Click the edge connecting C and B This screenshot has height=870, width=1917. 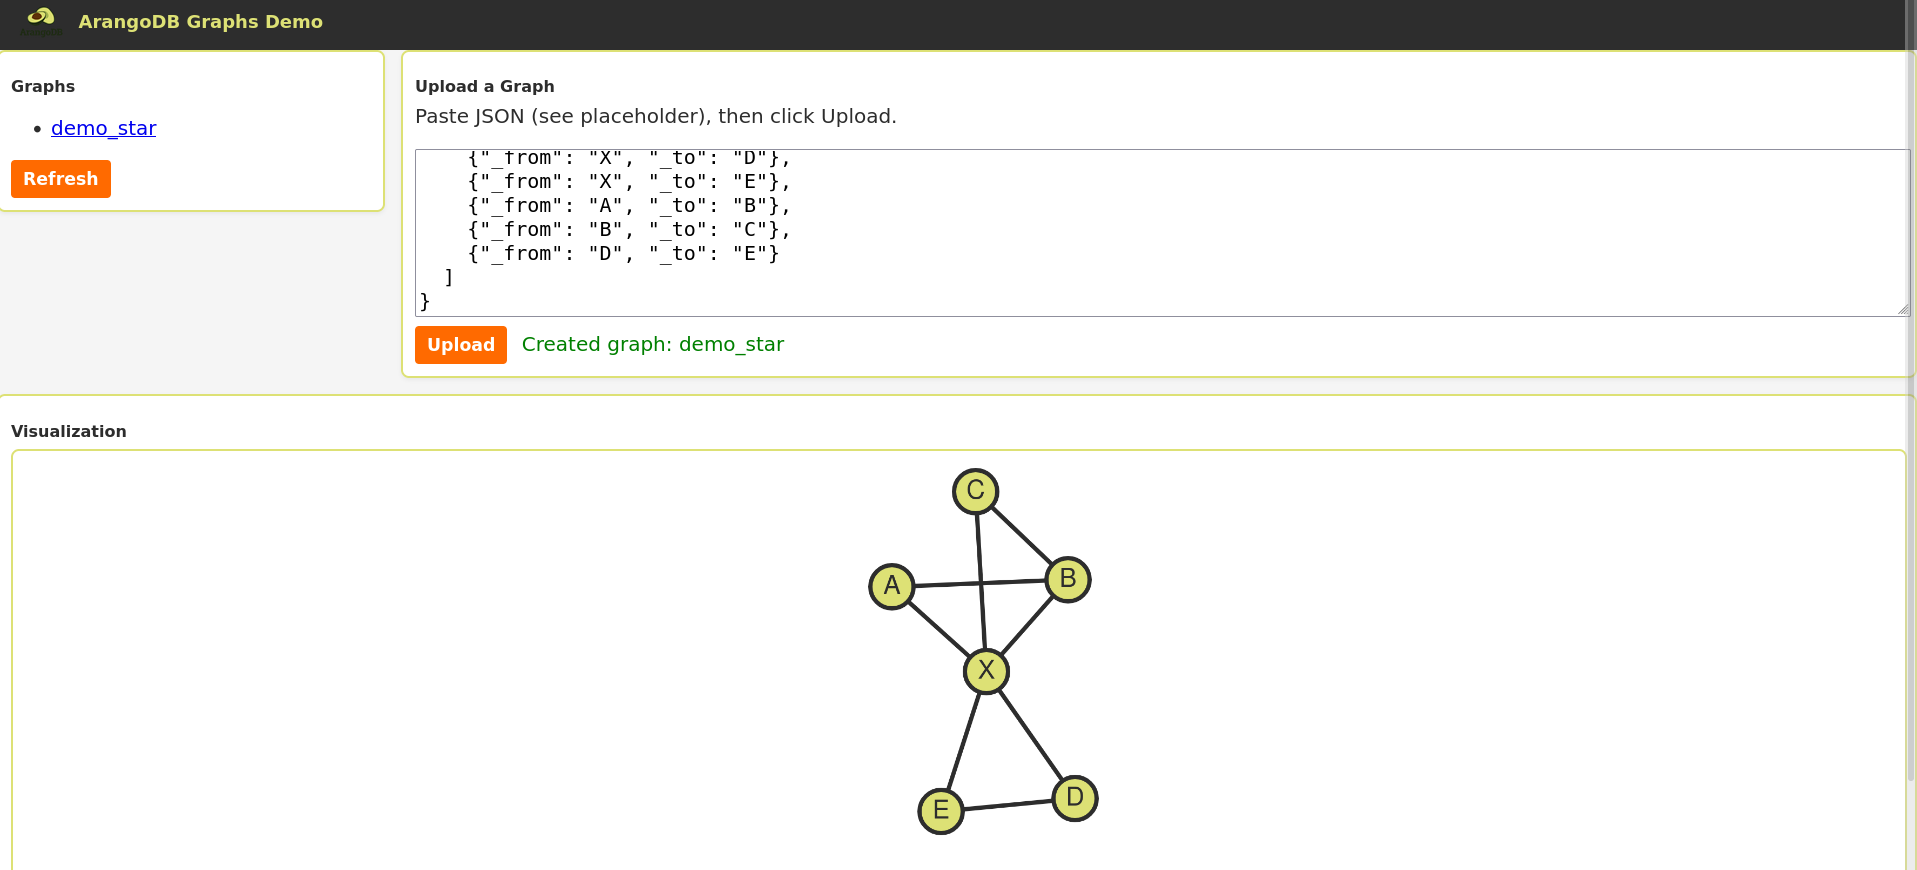coord(1021,535)
